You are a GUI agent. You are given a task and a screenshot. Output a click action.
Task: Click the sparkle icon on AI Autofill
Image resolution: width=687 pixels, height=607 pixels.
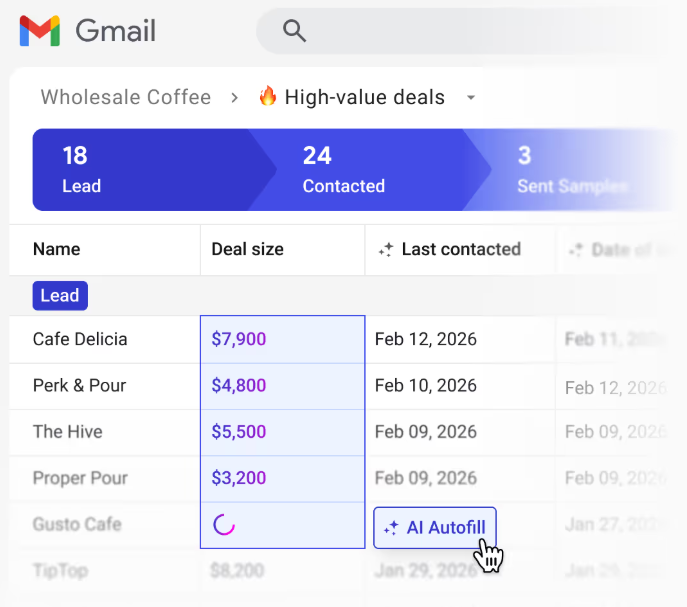(x=391, y=528)
